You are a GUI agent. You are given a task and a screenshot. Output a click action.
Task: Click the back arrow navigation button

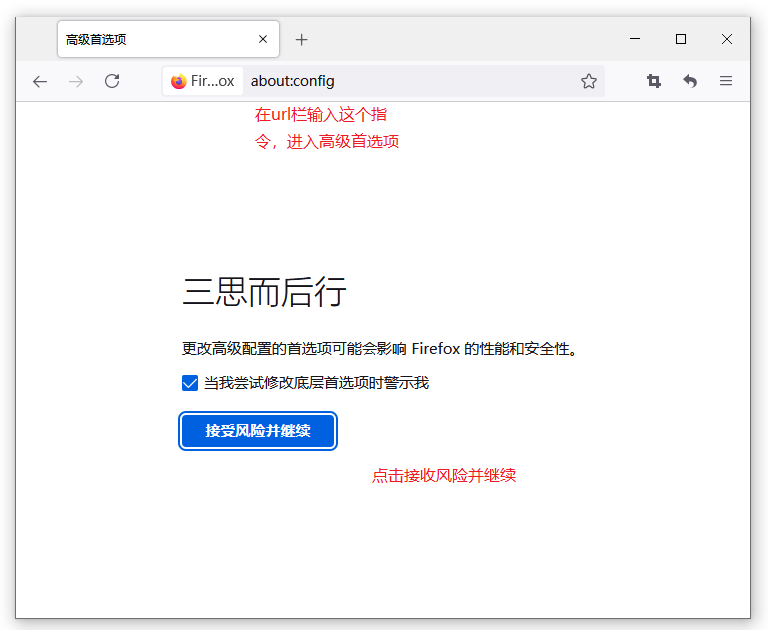pos(40,81)
